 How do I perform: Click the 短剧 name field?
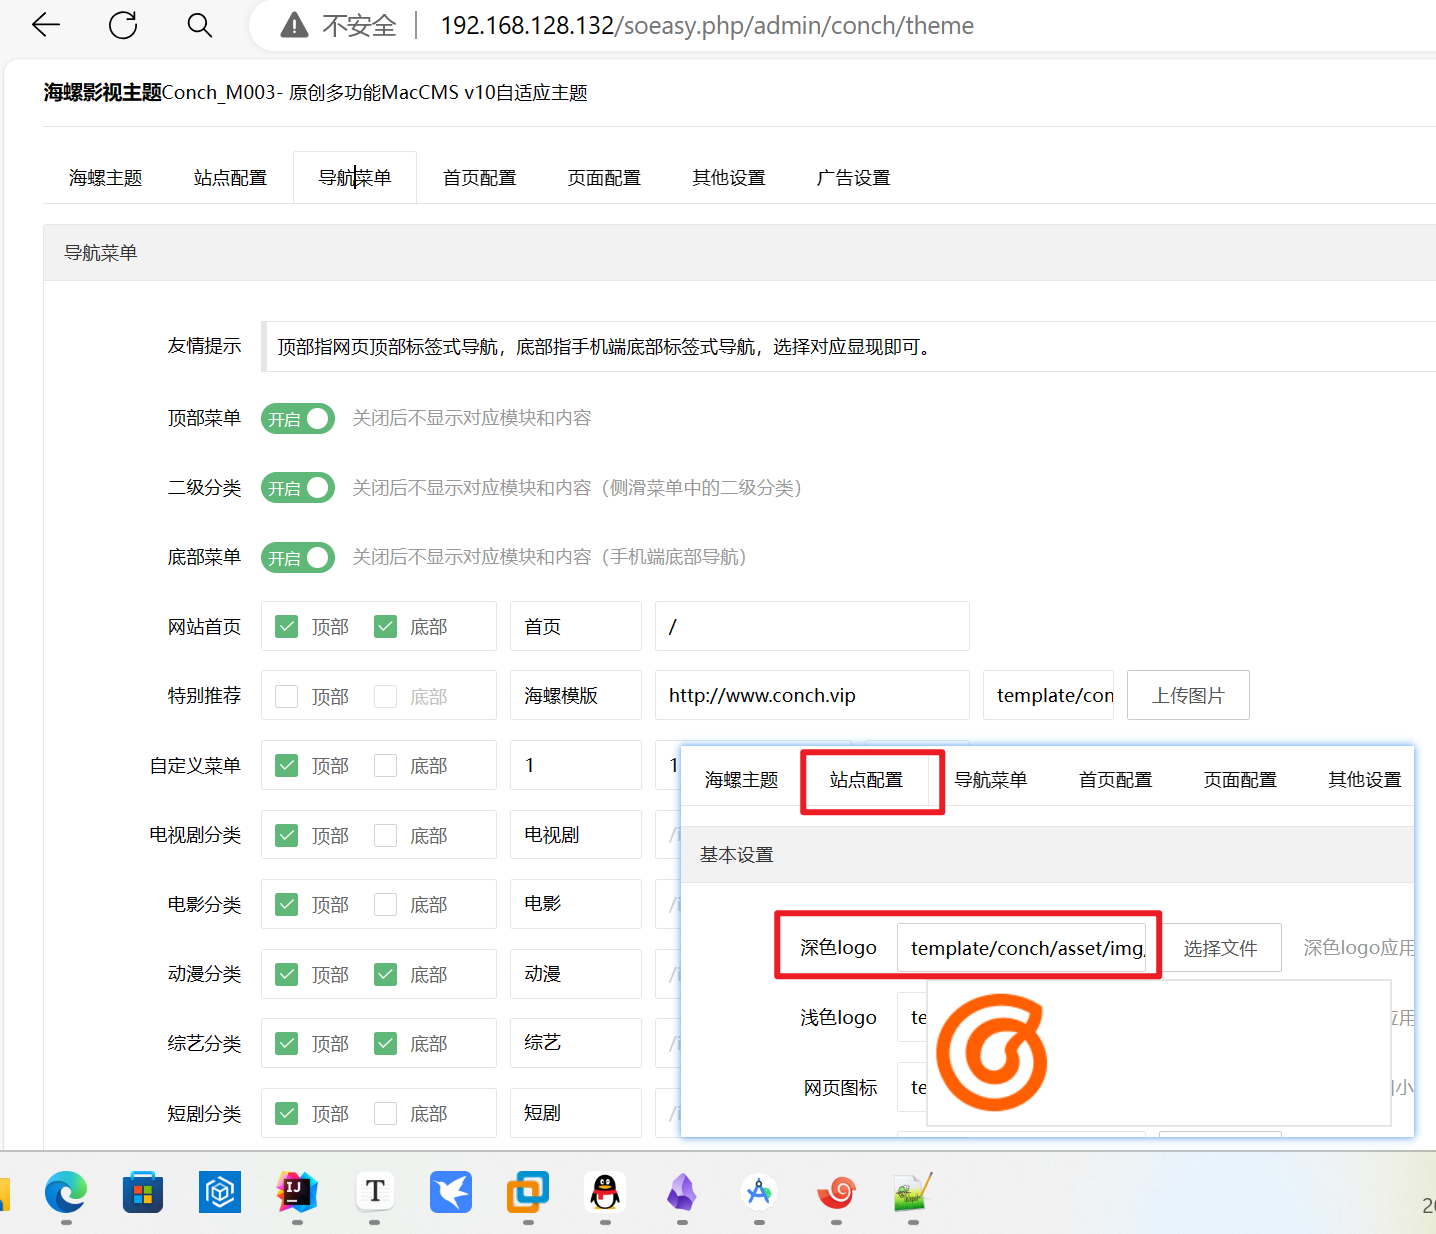point(576,1112)
